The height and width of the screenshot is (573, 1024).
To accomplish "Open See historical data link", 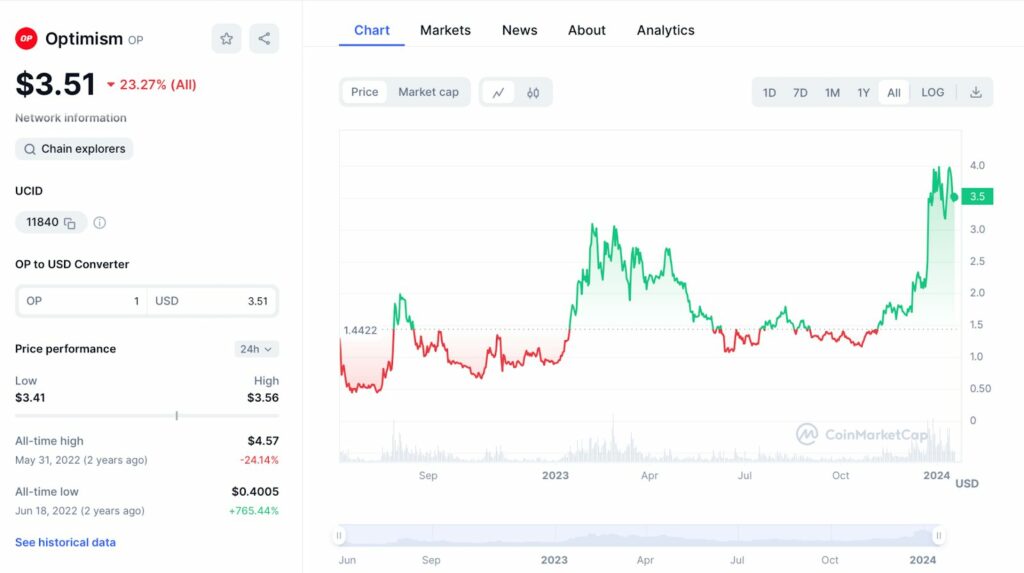I will (65, 542).
